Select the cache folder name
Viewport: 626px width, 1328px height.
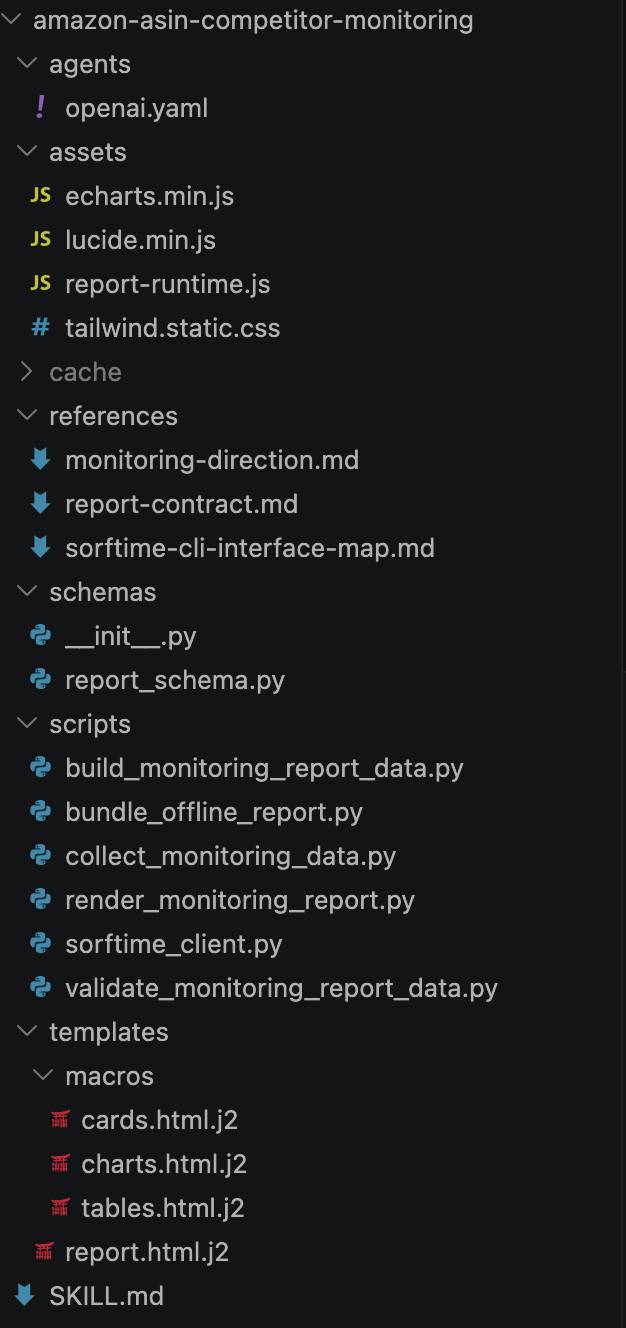click(86, 372)
